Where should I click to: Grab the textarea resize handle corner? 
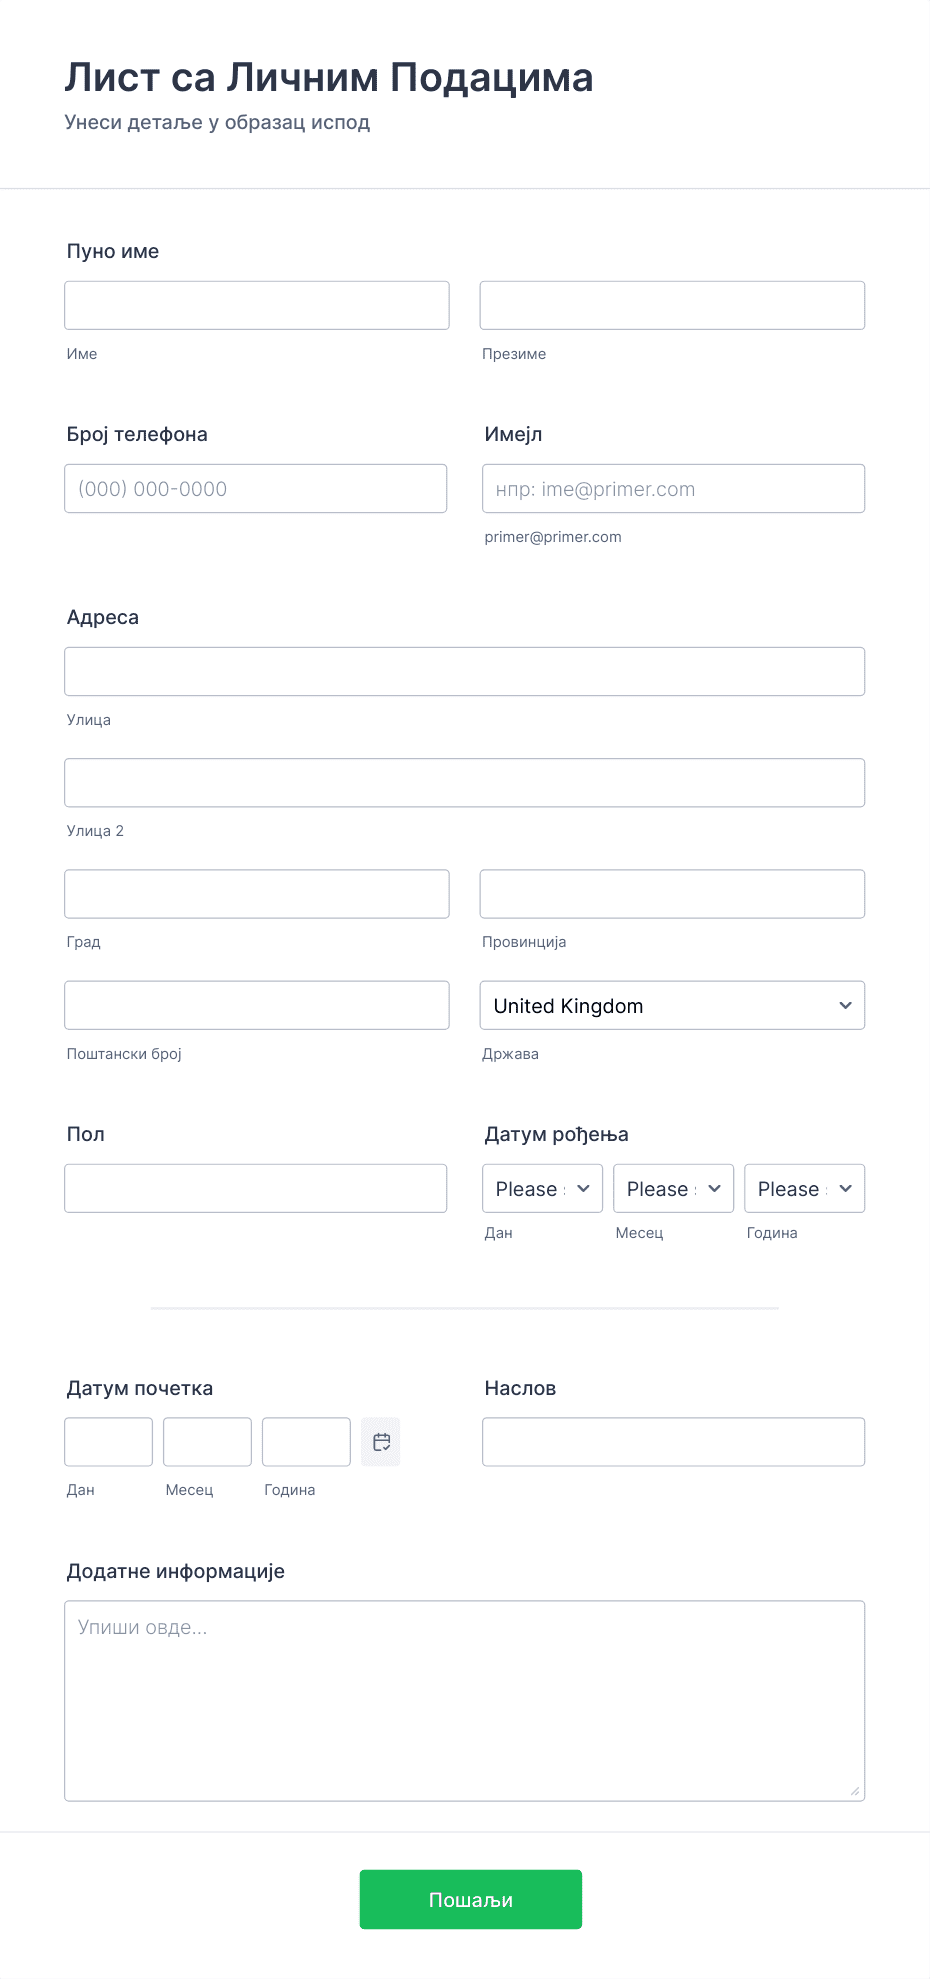pos(855,1791)
